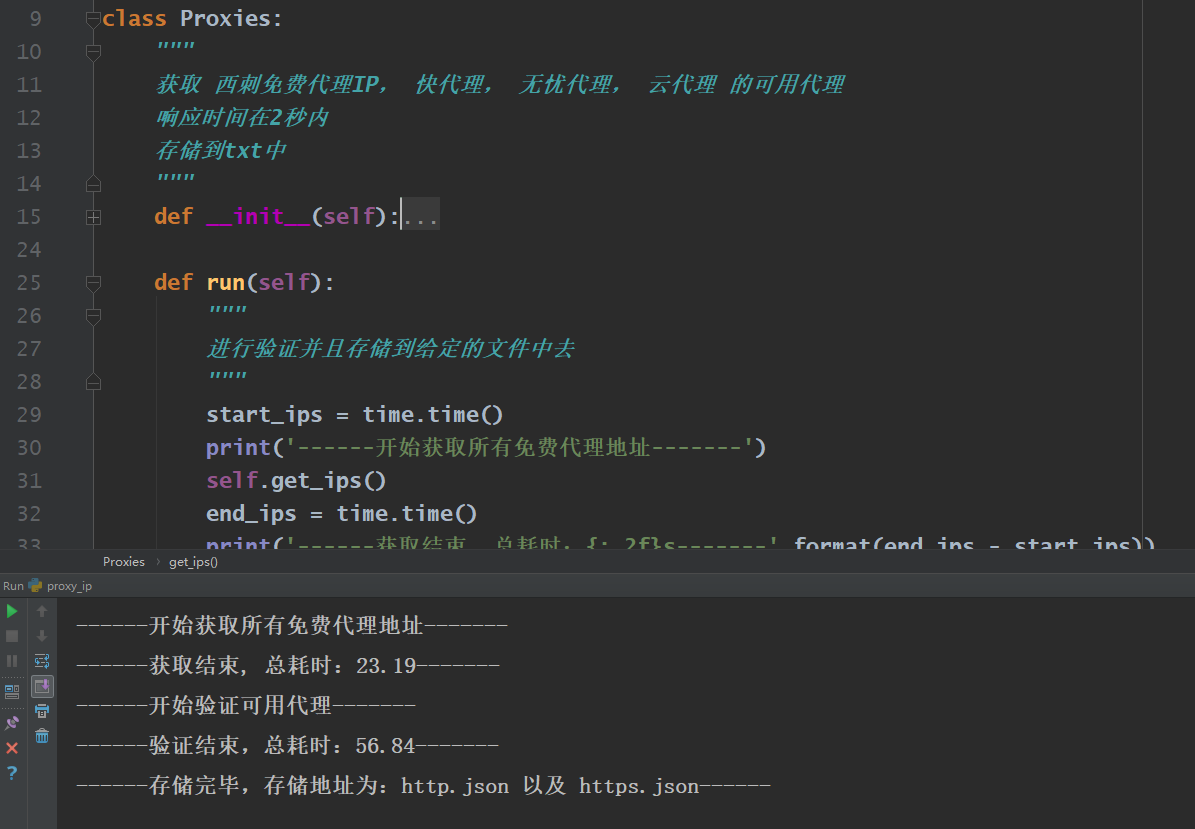1195x829 pixels.
Task: Toggle scroll to end of output
Action: click(42, 686)
